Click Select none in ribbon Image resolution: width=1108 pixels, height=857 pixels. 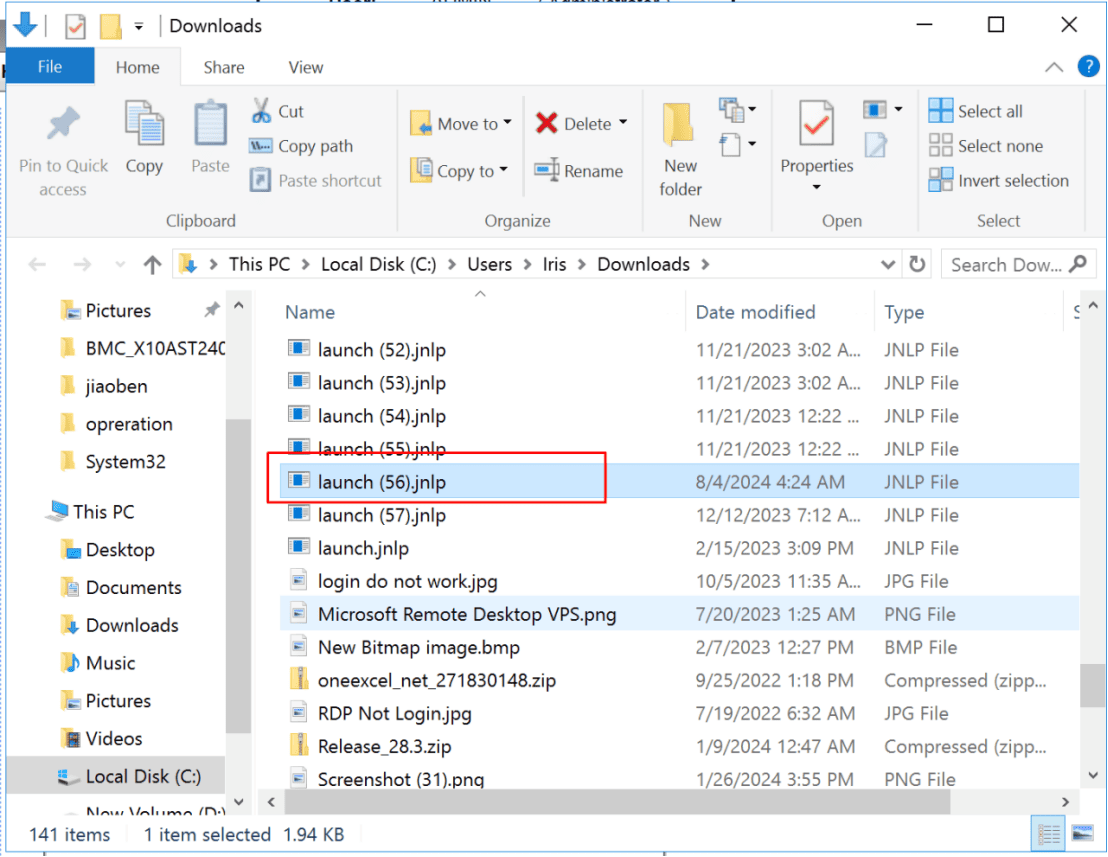point(986,146)
